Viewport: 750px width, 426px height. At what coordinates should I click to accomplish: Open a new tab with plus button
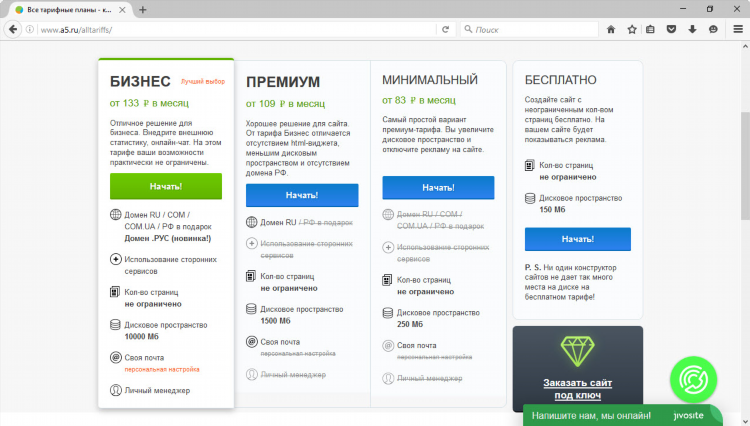143,10
